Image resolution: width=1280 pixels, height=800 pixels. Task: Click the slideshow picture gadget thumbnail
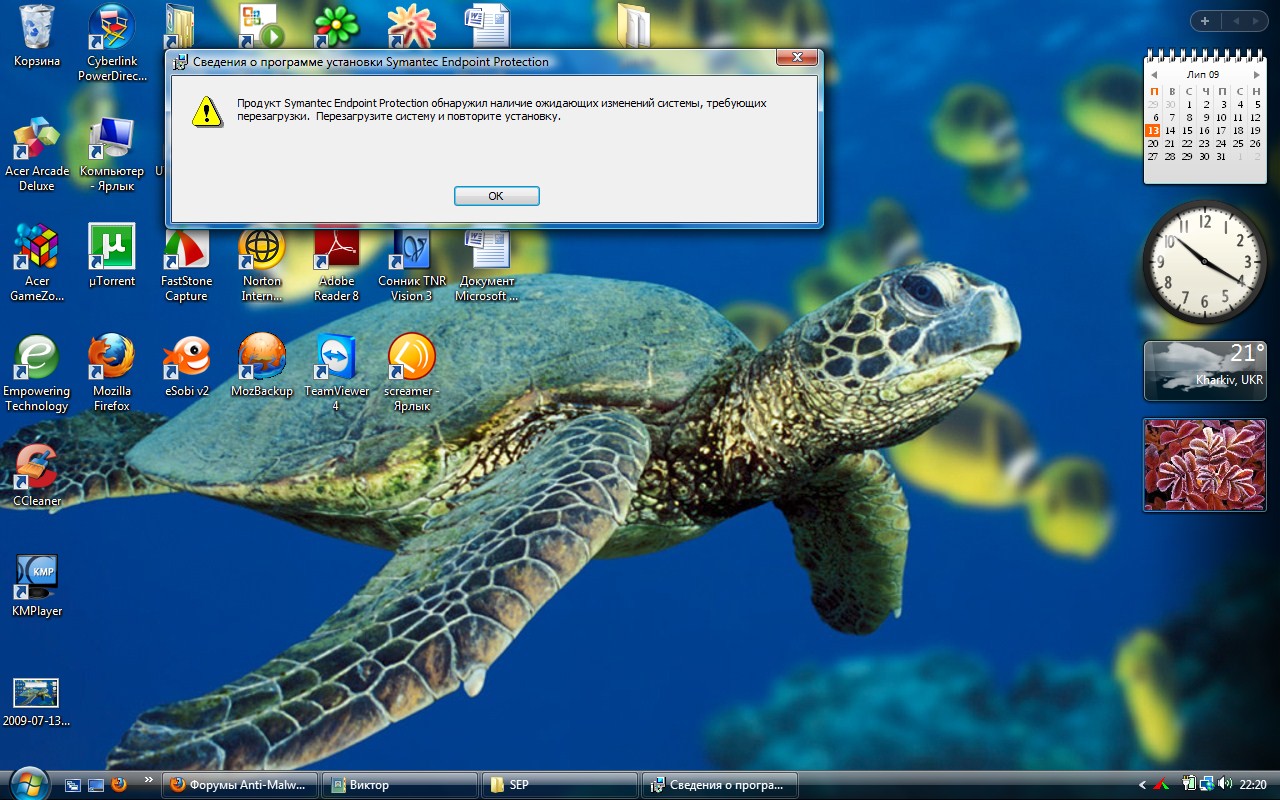pyautogui.click(x=1204, y=465)
